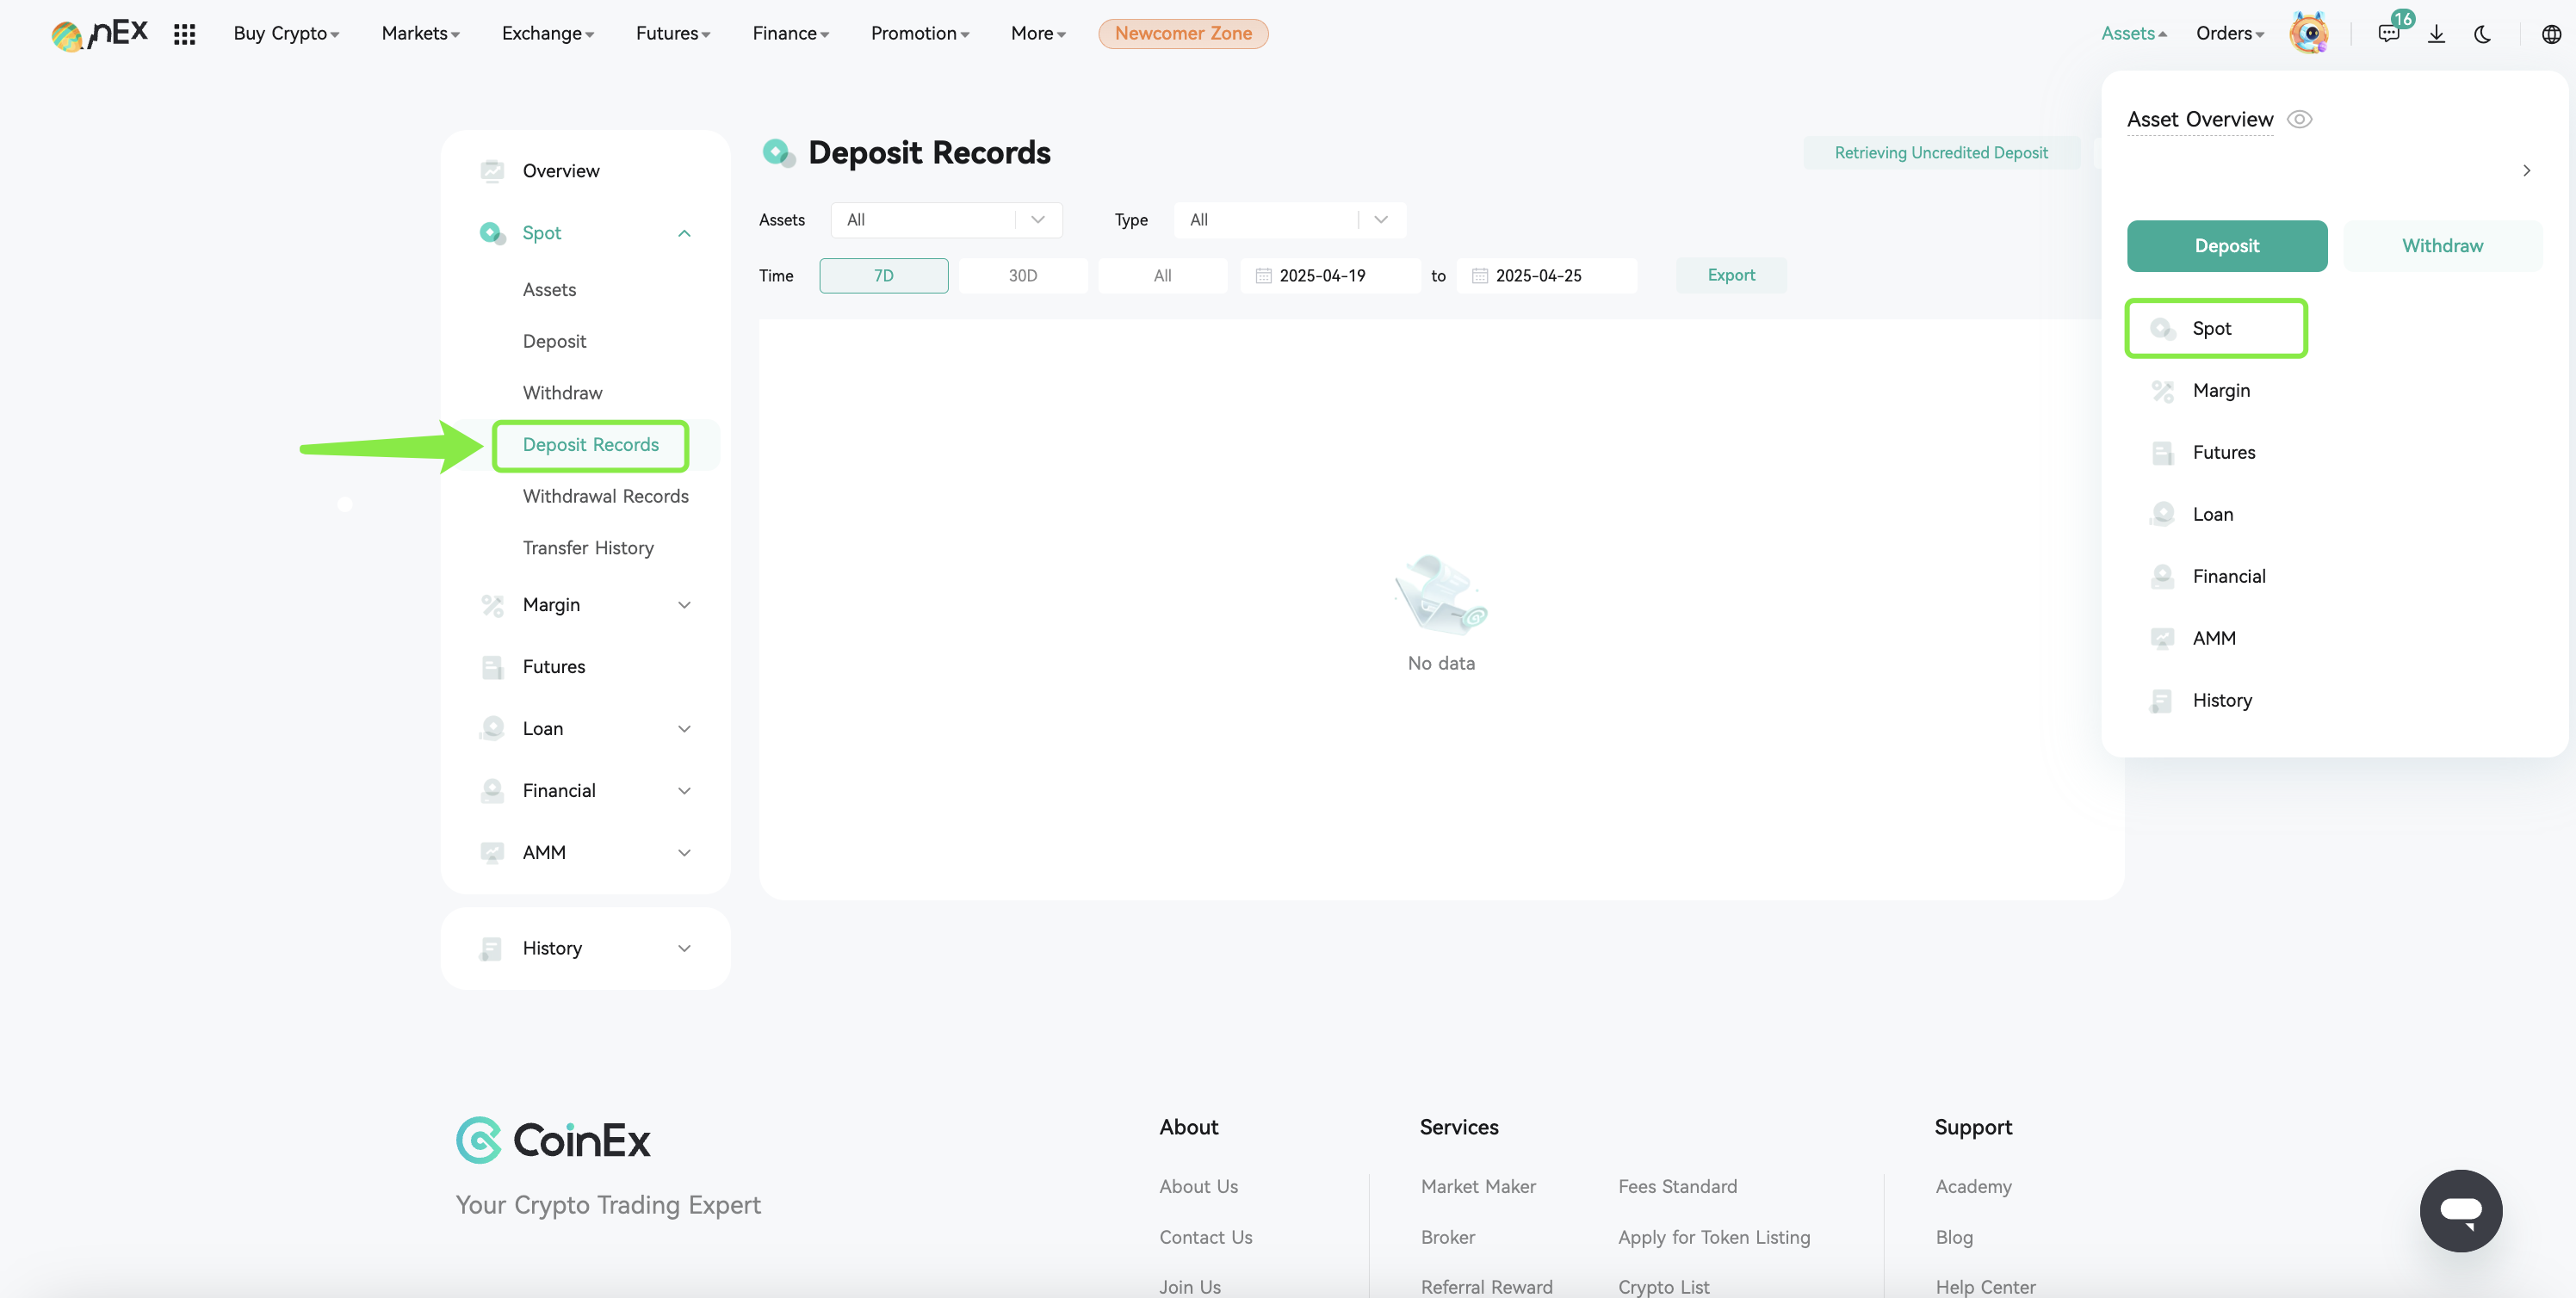Viewport: 2576px width, 1298px height.
Task: Click the Export button
Action: (x=1730, y=276)
